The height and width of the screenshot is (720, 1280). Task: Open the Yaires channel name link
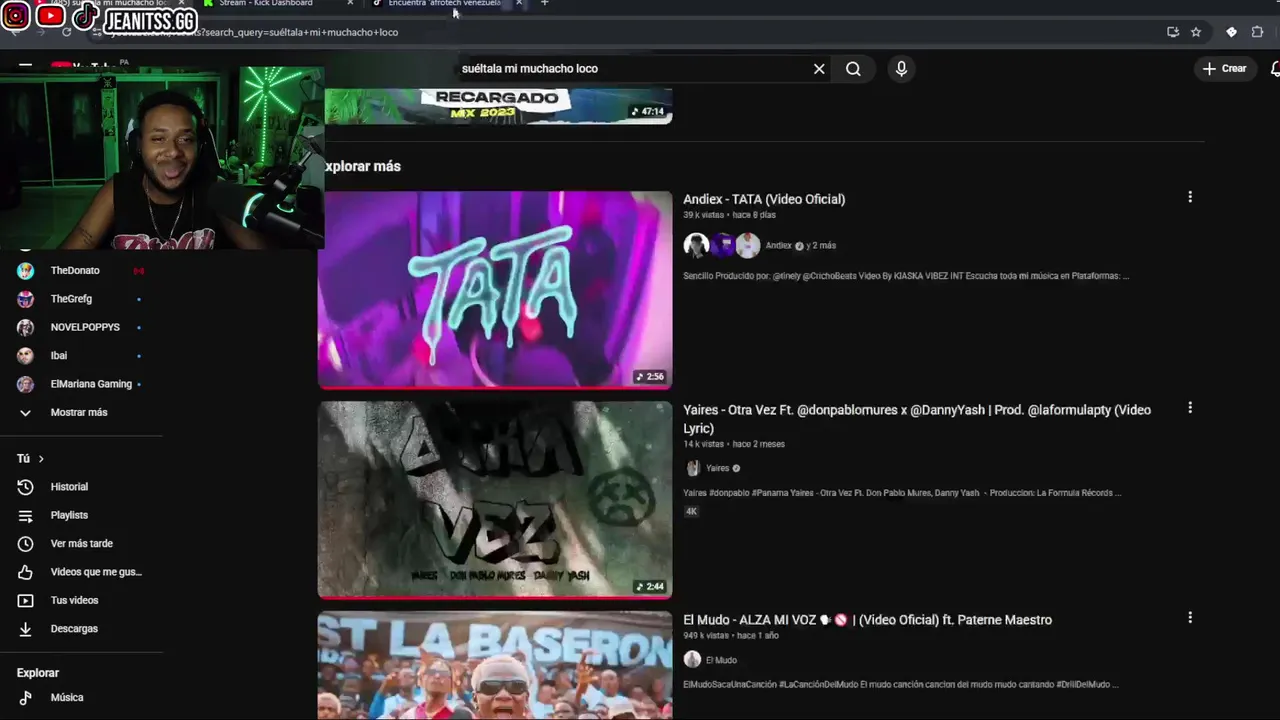pos(717,468)
